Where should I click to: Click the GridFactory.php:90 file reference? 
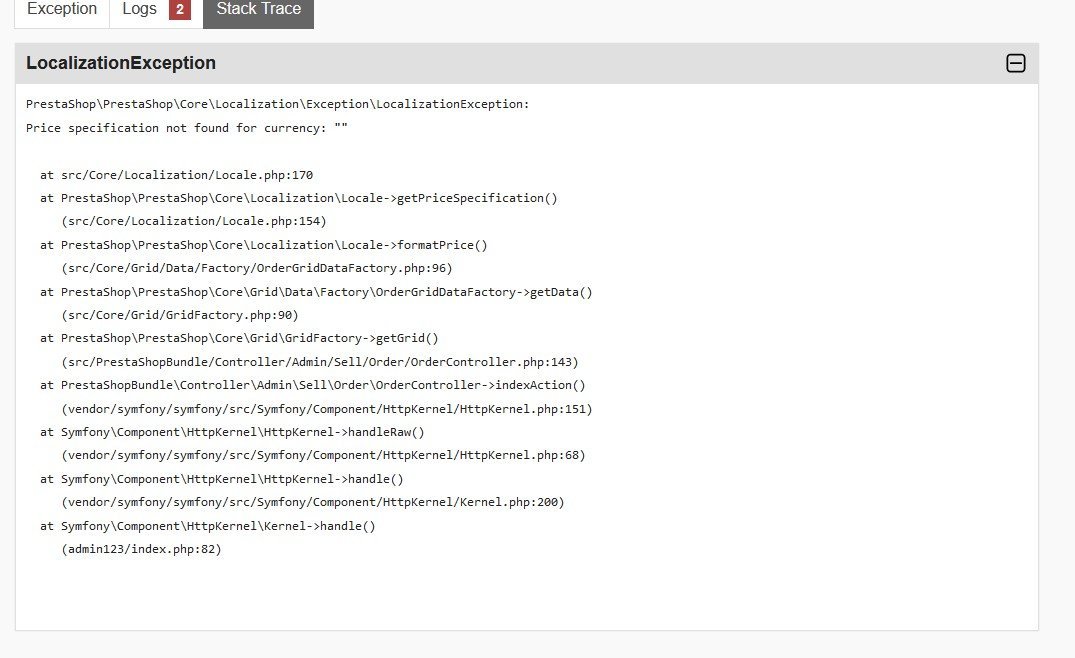[180, 315]
